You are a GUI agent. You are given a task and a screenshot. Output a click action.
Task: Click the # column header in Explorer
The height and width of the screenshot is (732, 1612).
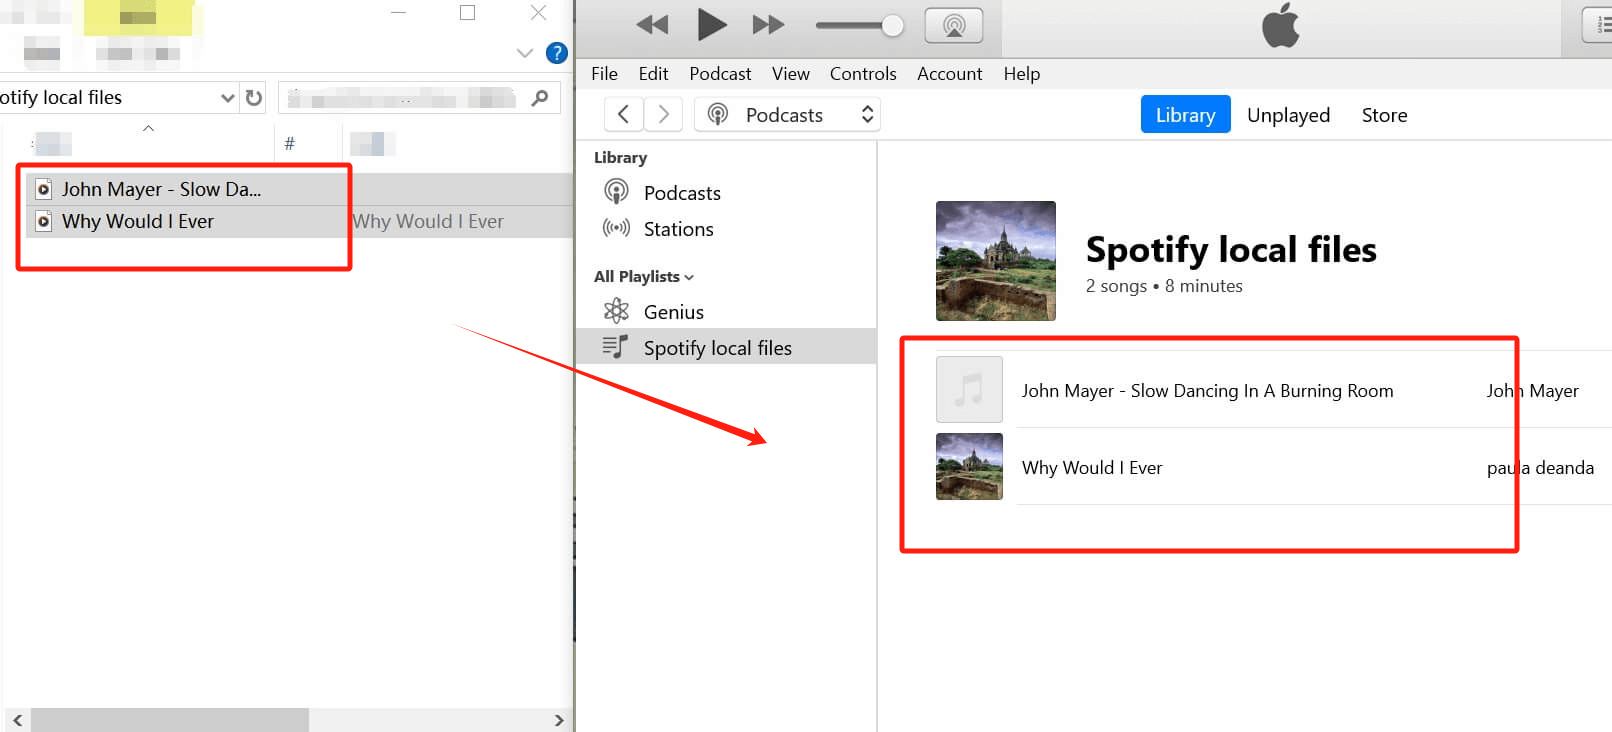click(x=289, y=144)
